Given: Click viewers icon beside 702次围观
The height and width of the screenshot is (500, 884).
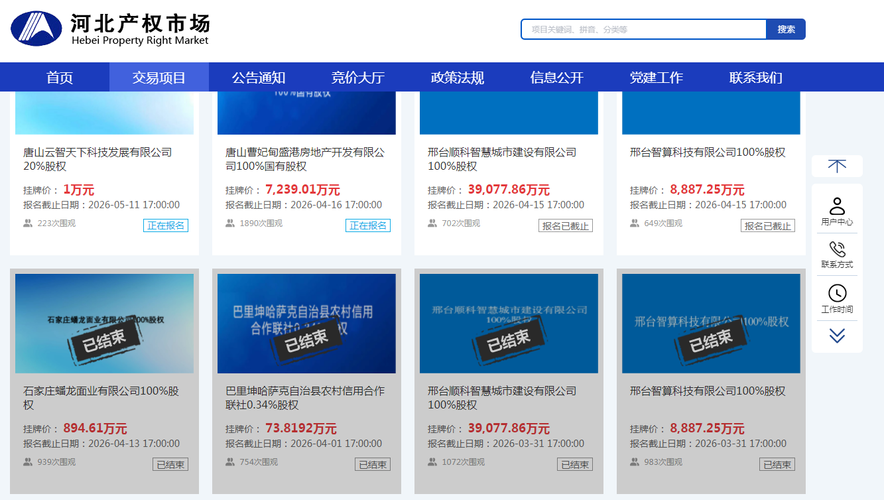Looking at the screenshot, I should [432, 223].
